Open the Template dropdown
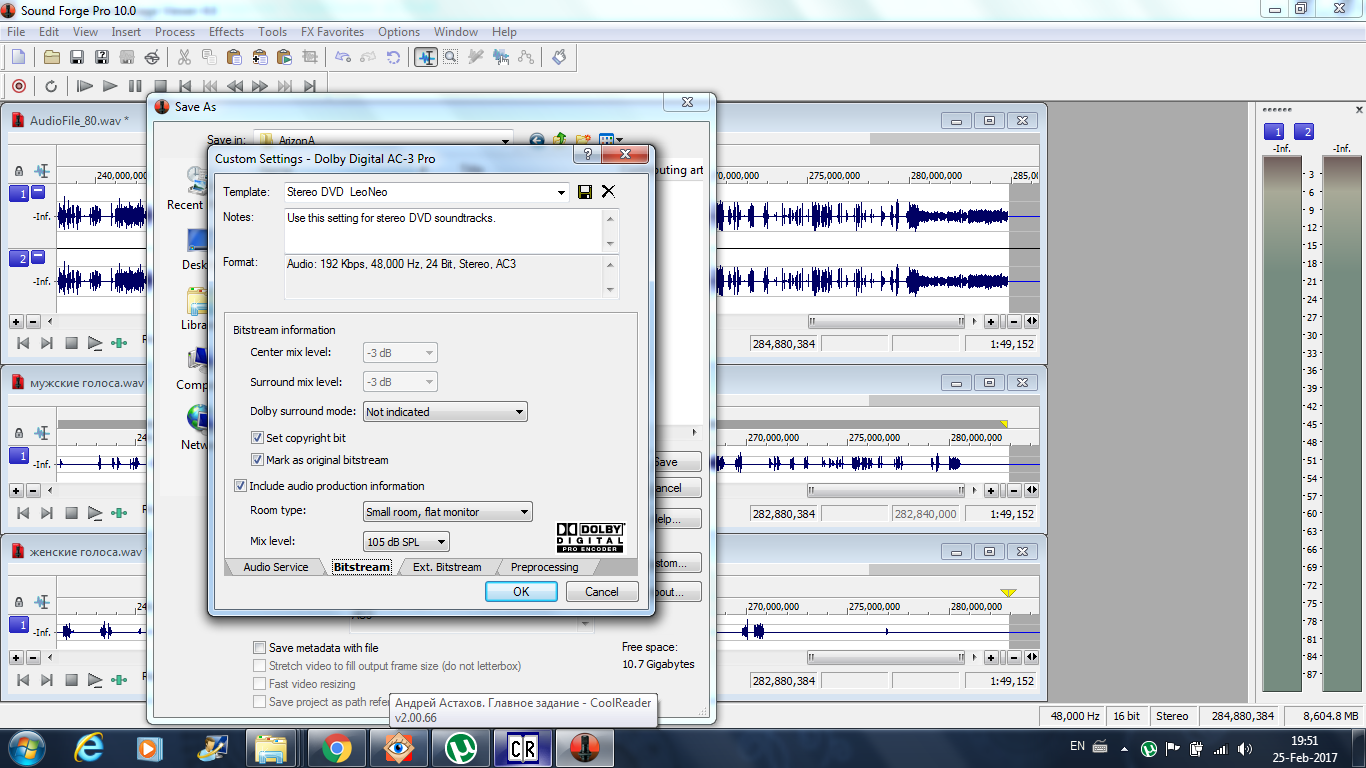 (x=561, y=192)
